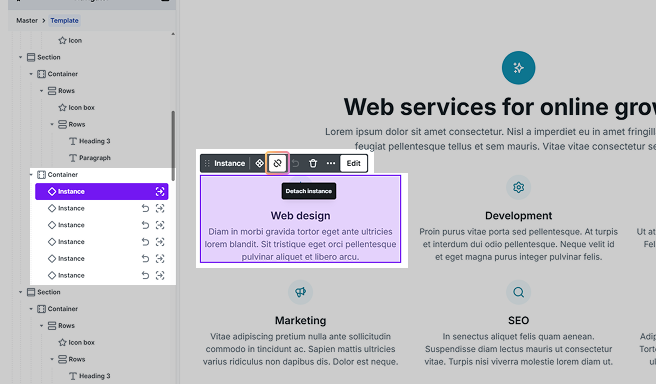The height and width of the screenshot is (384, 656).
Task: Click the gear icon above Development
Action: click(x=518, y=187)
